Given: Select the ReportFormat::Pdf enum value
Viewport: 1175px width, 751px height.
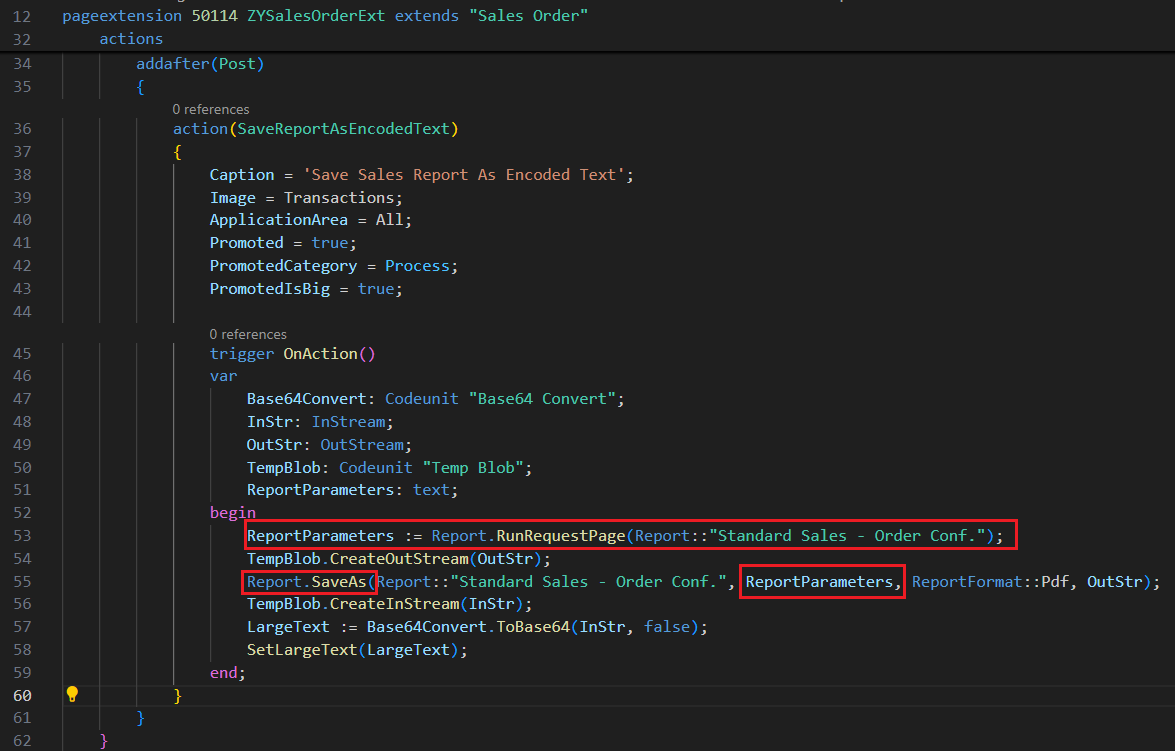Looking at the screenshot, I should tap(995, 581).
